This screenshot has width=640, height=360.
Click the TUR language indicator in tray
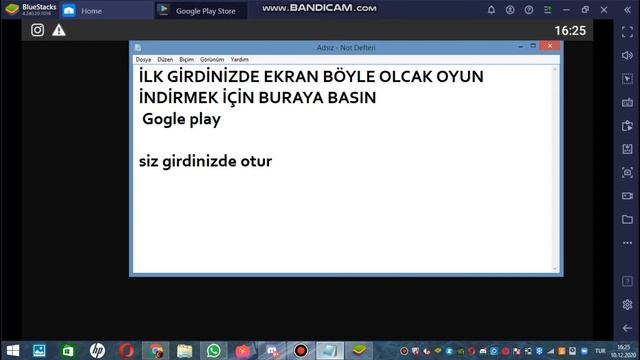[600, 351]
